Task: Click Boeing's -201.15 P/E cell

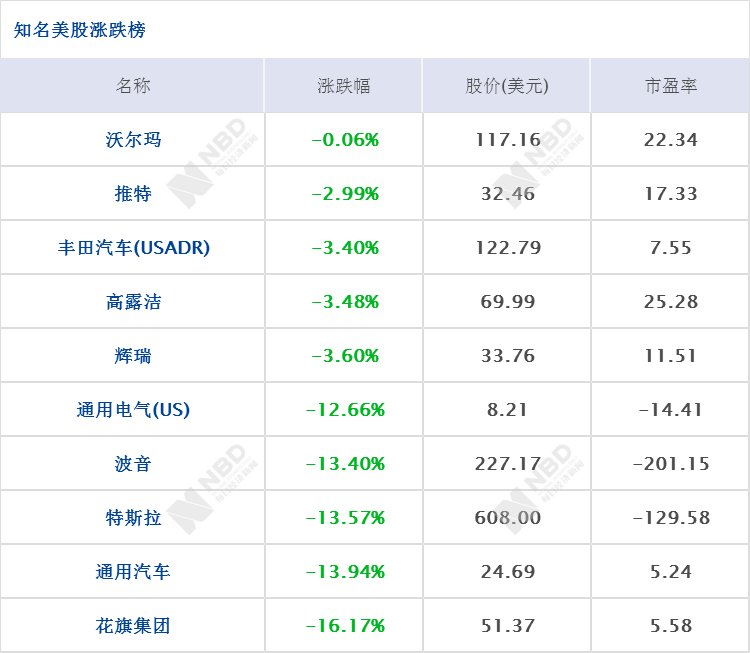Action: tap(671, 464)
